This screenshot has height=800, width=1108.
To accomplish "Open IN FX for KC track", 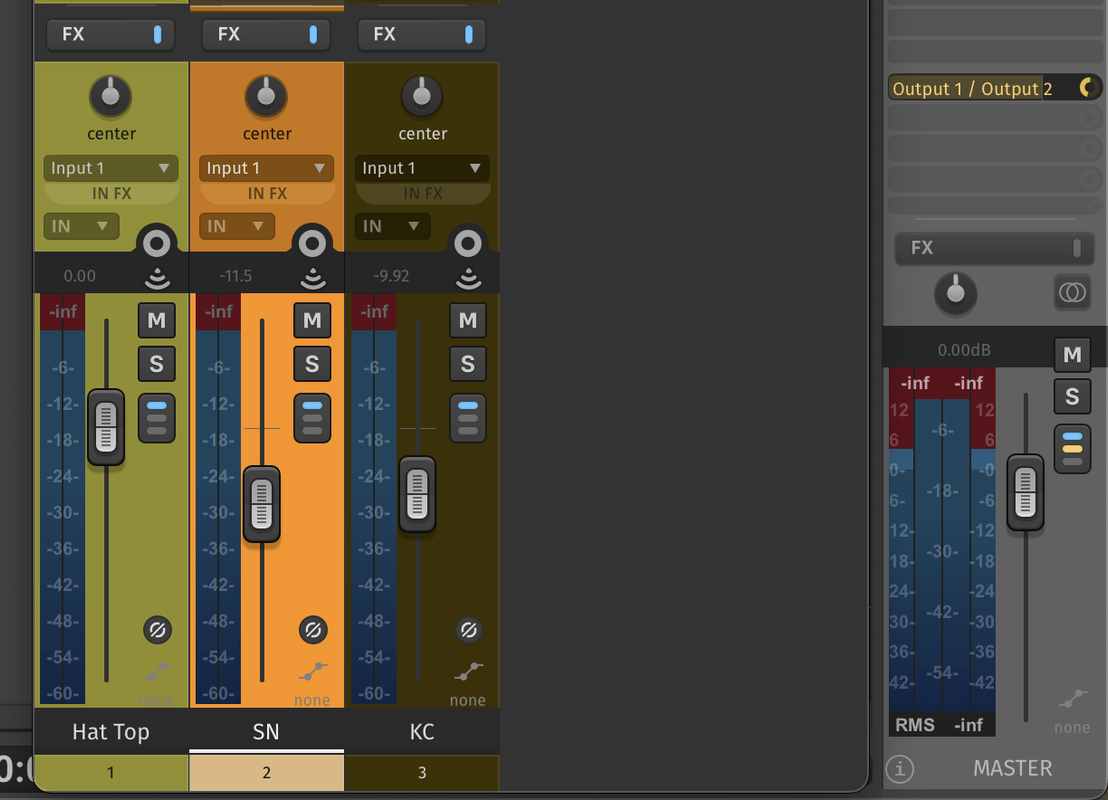I will click(x=422, y=194).
